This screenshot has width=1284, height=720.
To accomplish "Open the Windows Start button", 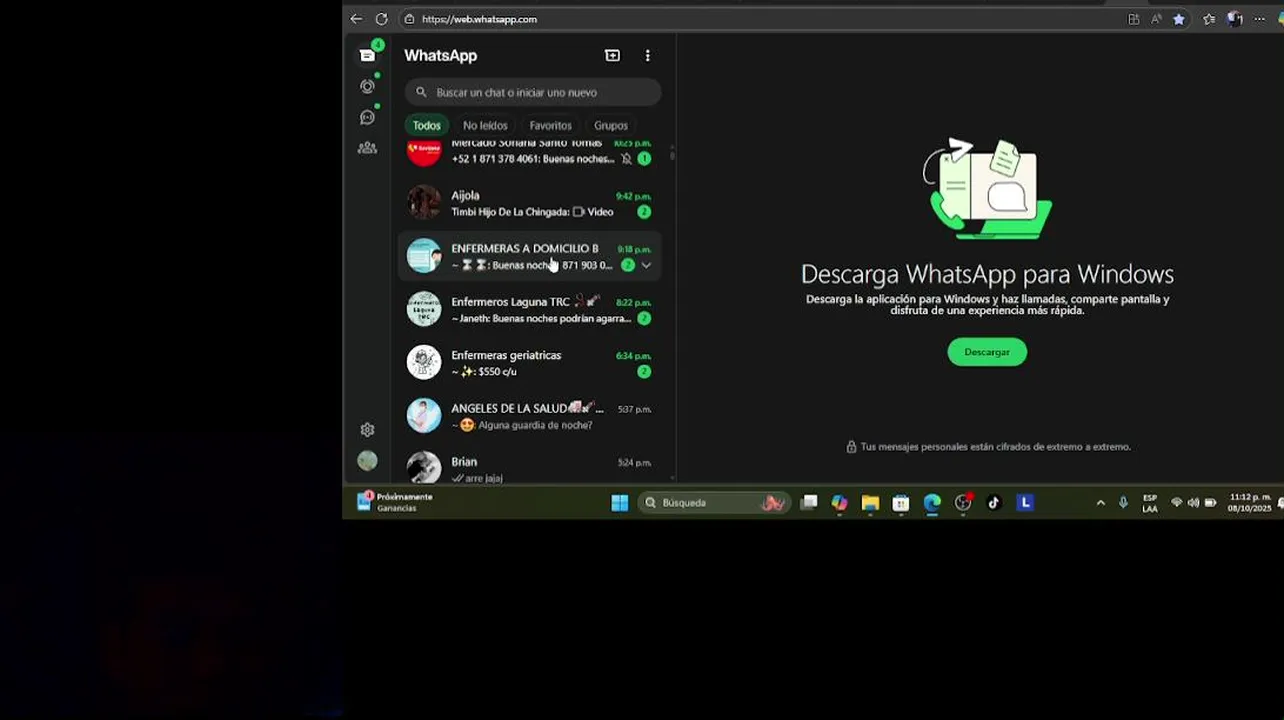I will click(x=620, y=503).
